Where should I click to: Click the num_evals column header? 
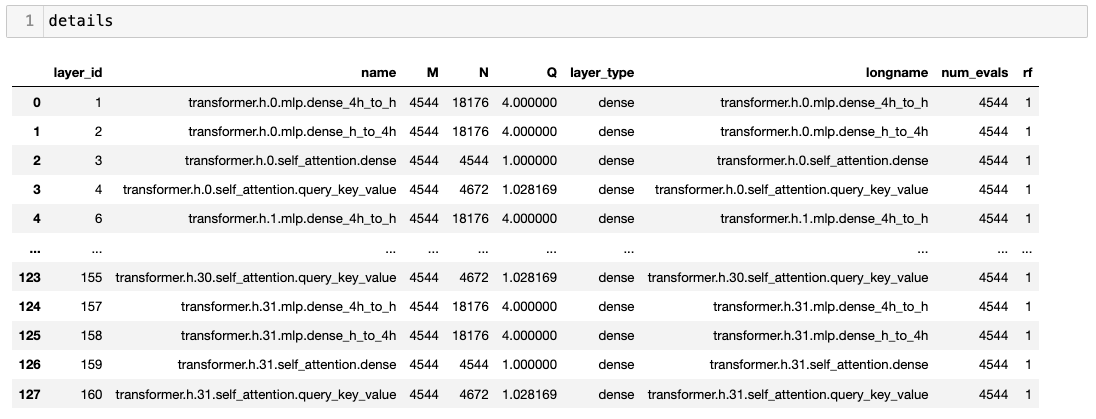[x=974, y=73]
